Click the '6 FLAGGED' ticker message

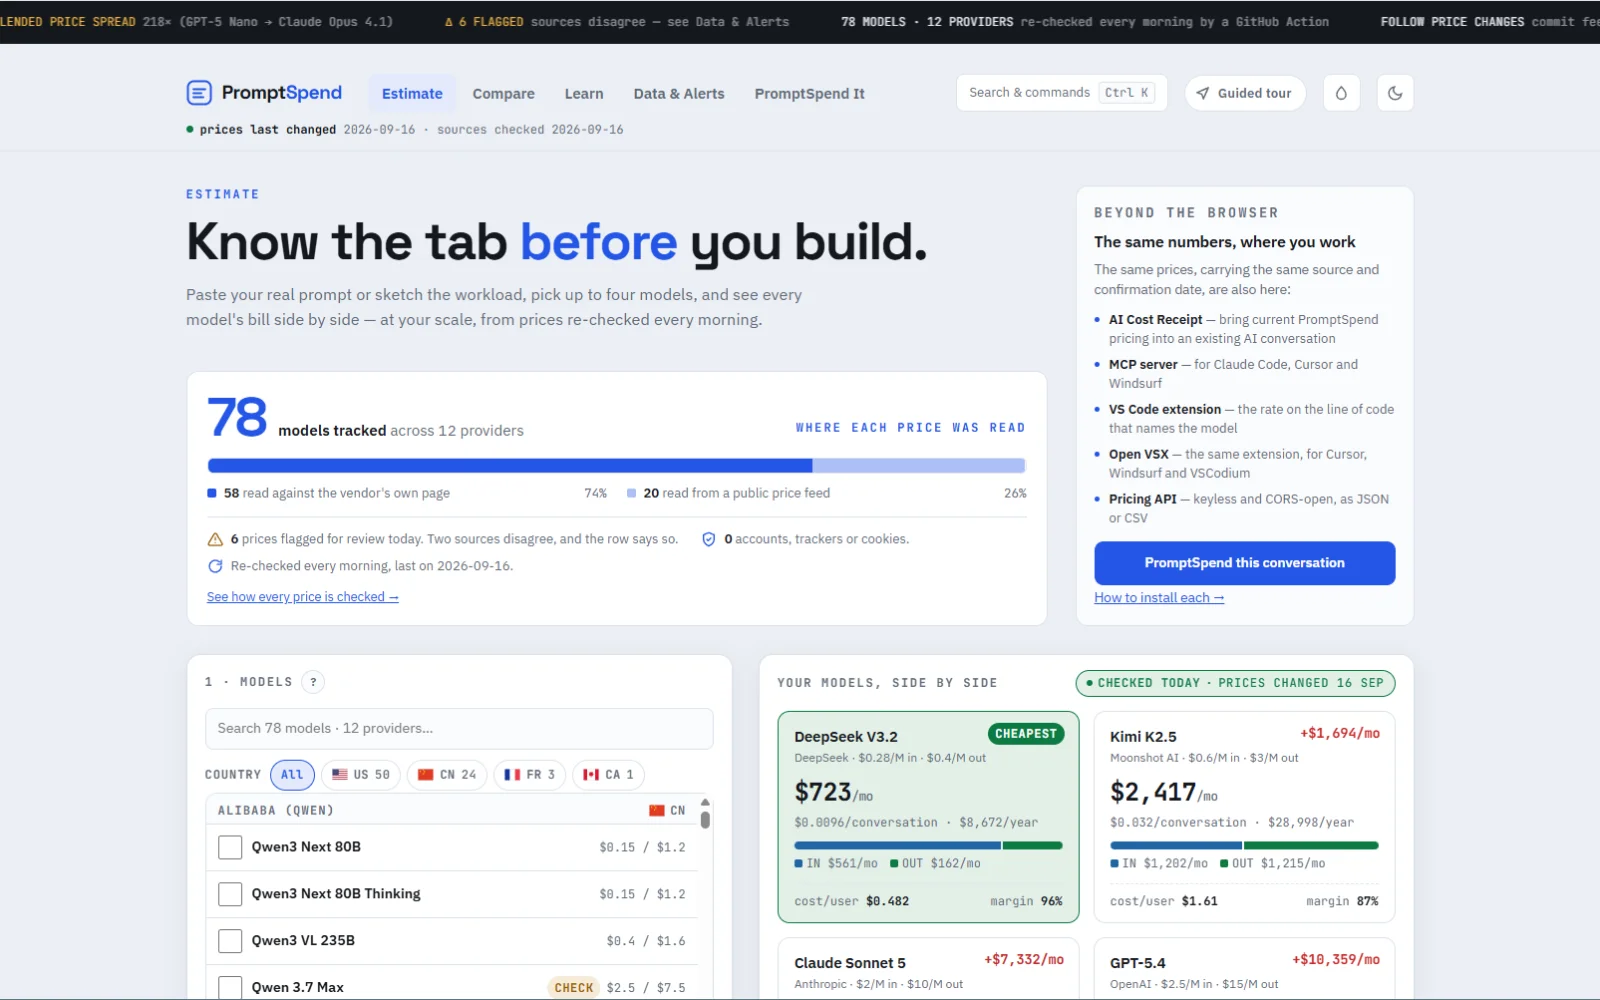point(617,22)
